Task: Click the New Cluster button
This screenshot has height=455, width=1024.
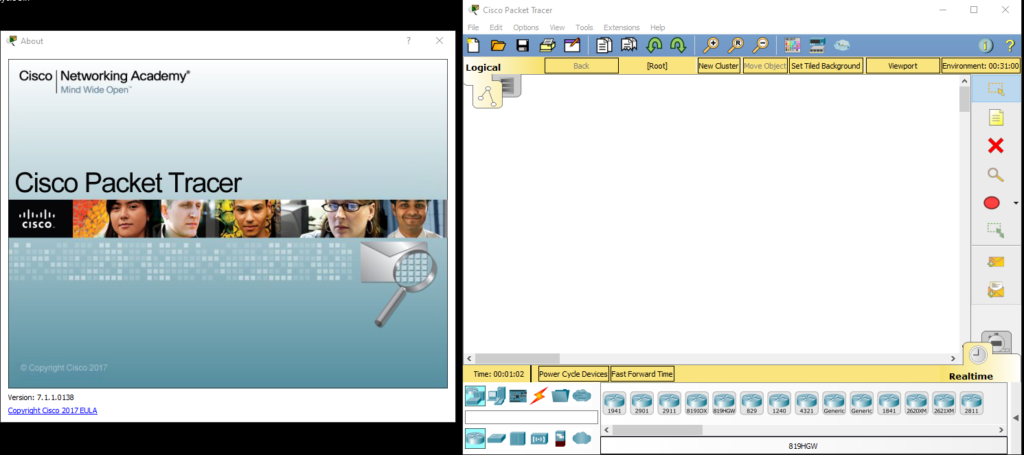Action: (x=718, y=66)
